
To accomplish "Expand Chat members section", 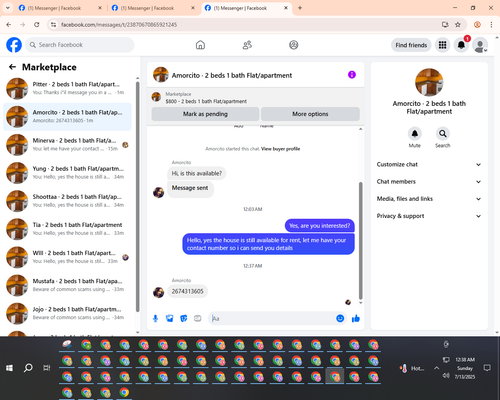I will [x=429, y=182].
